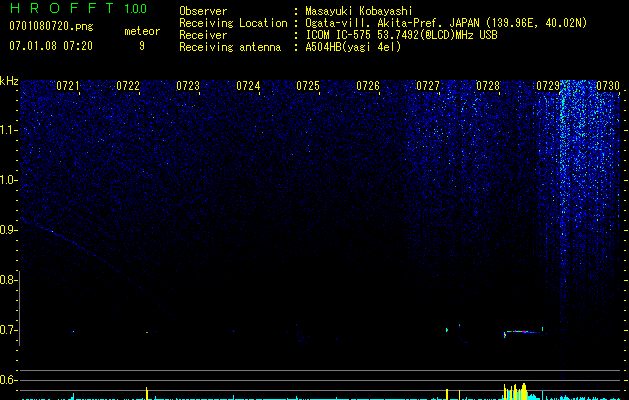
Task: Click the receiver ICOM IC-575 frequency text
Action: [x=401, y=35]
